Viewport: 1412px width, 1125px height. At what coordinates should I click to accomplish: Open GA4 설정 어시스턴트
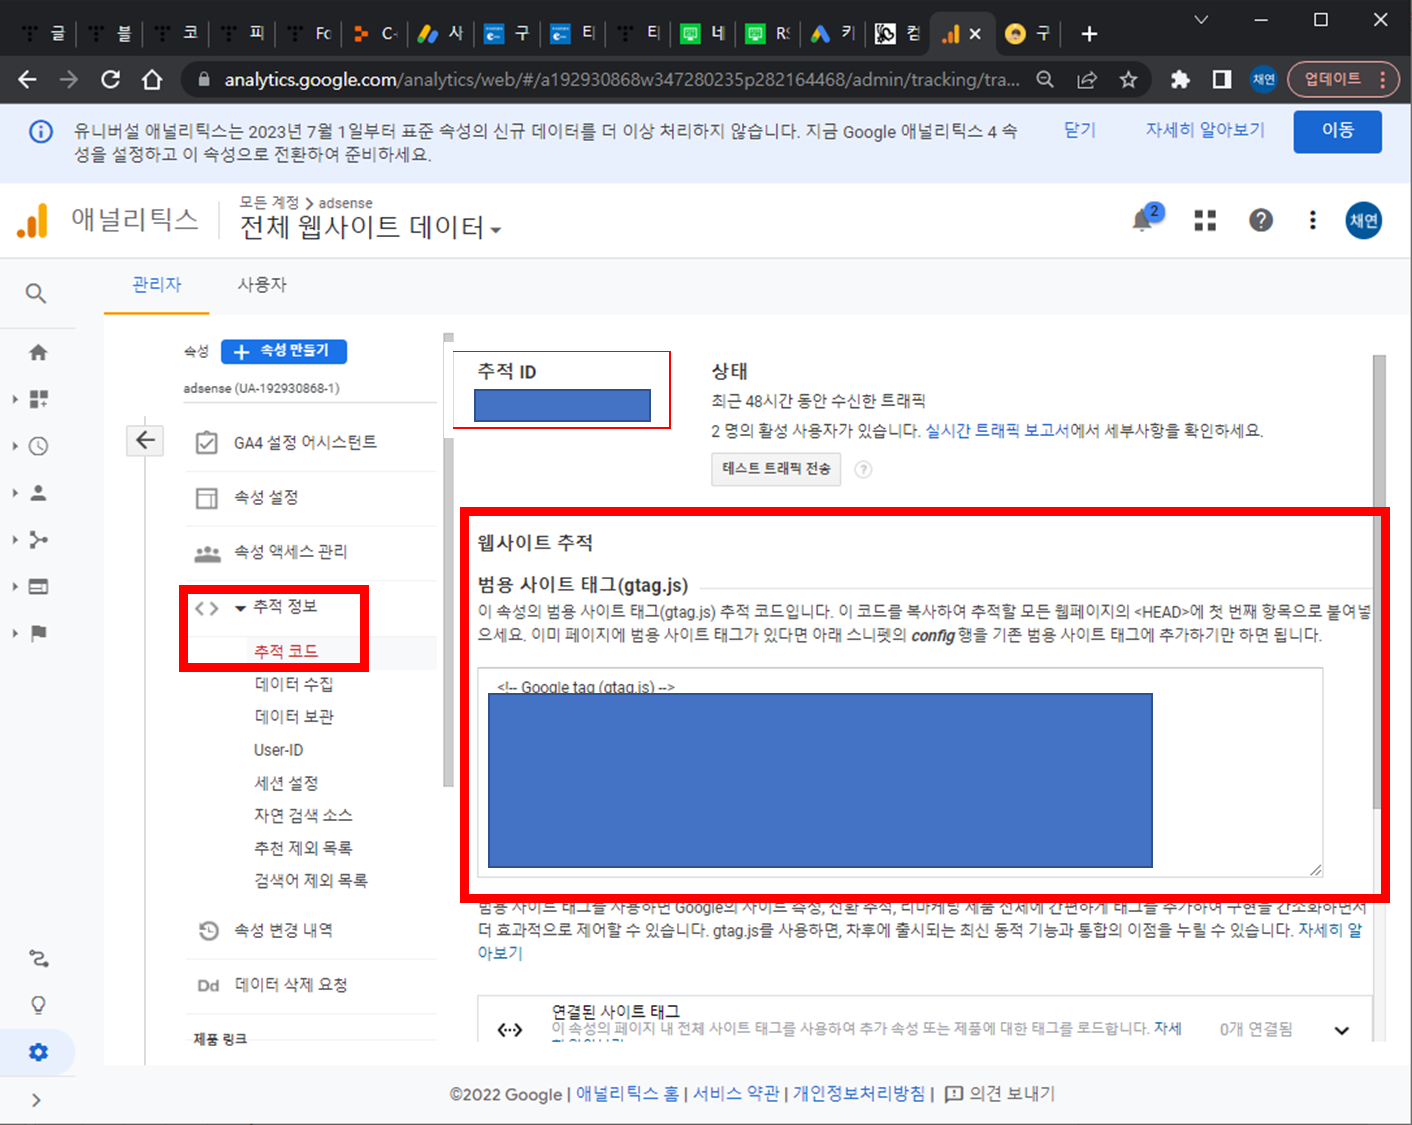305,443
